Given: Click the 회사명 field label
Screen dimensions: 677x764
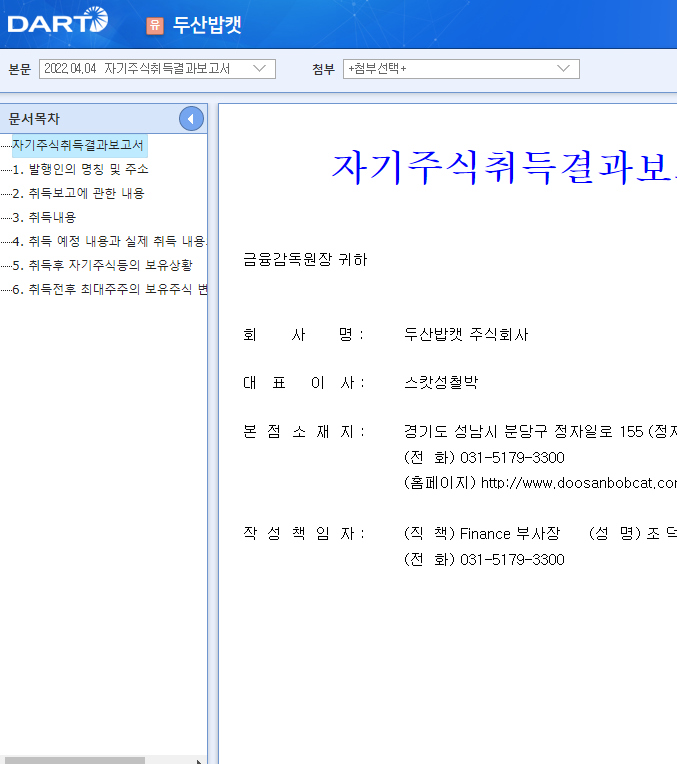Looking at the screenshot, I should (x=303, y=334).
